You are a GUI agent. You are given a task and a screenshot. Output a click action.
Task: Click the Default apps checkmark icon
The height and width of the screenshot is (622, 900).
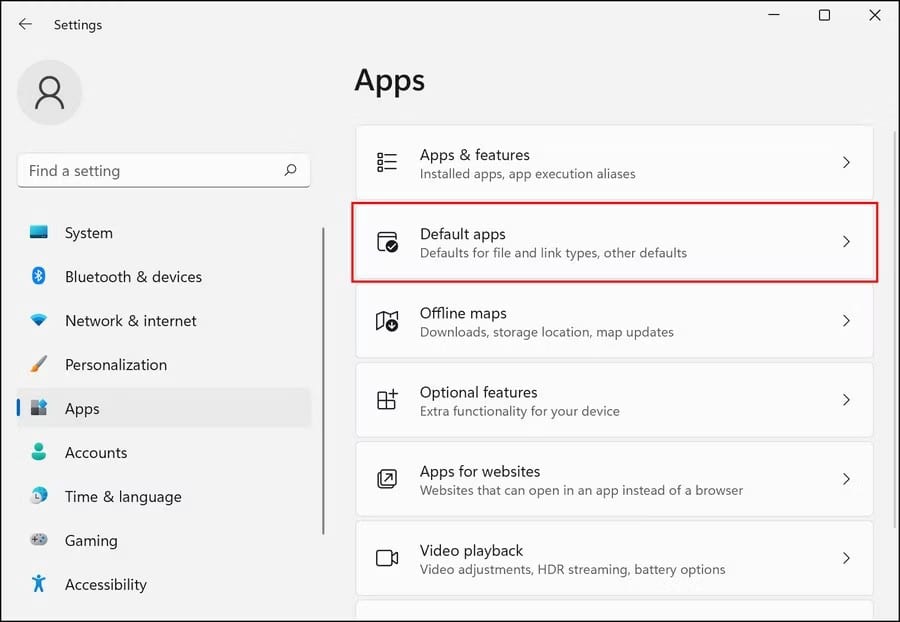[388, 242]
